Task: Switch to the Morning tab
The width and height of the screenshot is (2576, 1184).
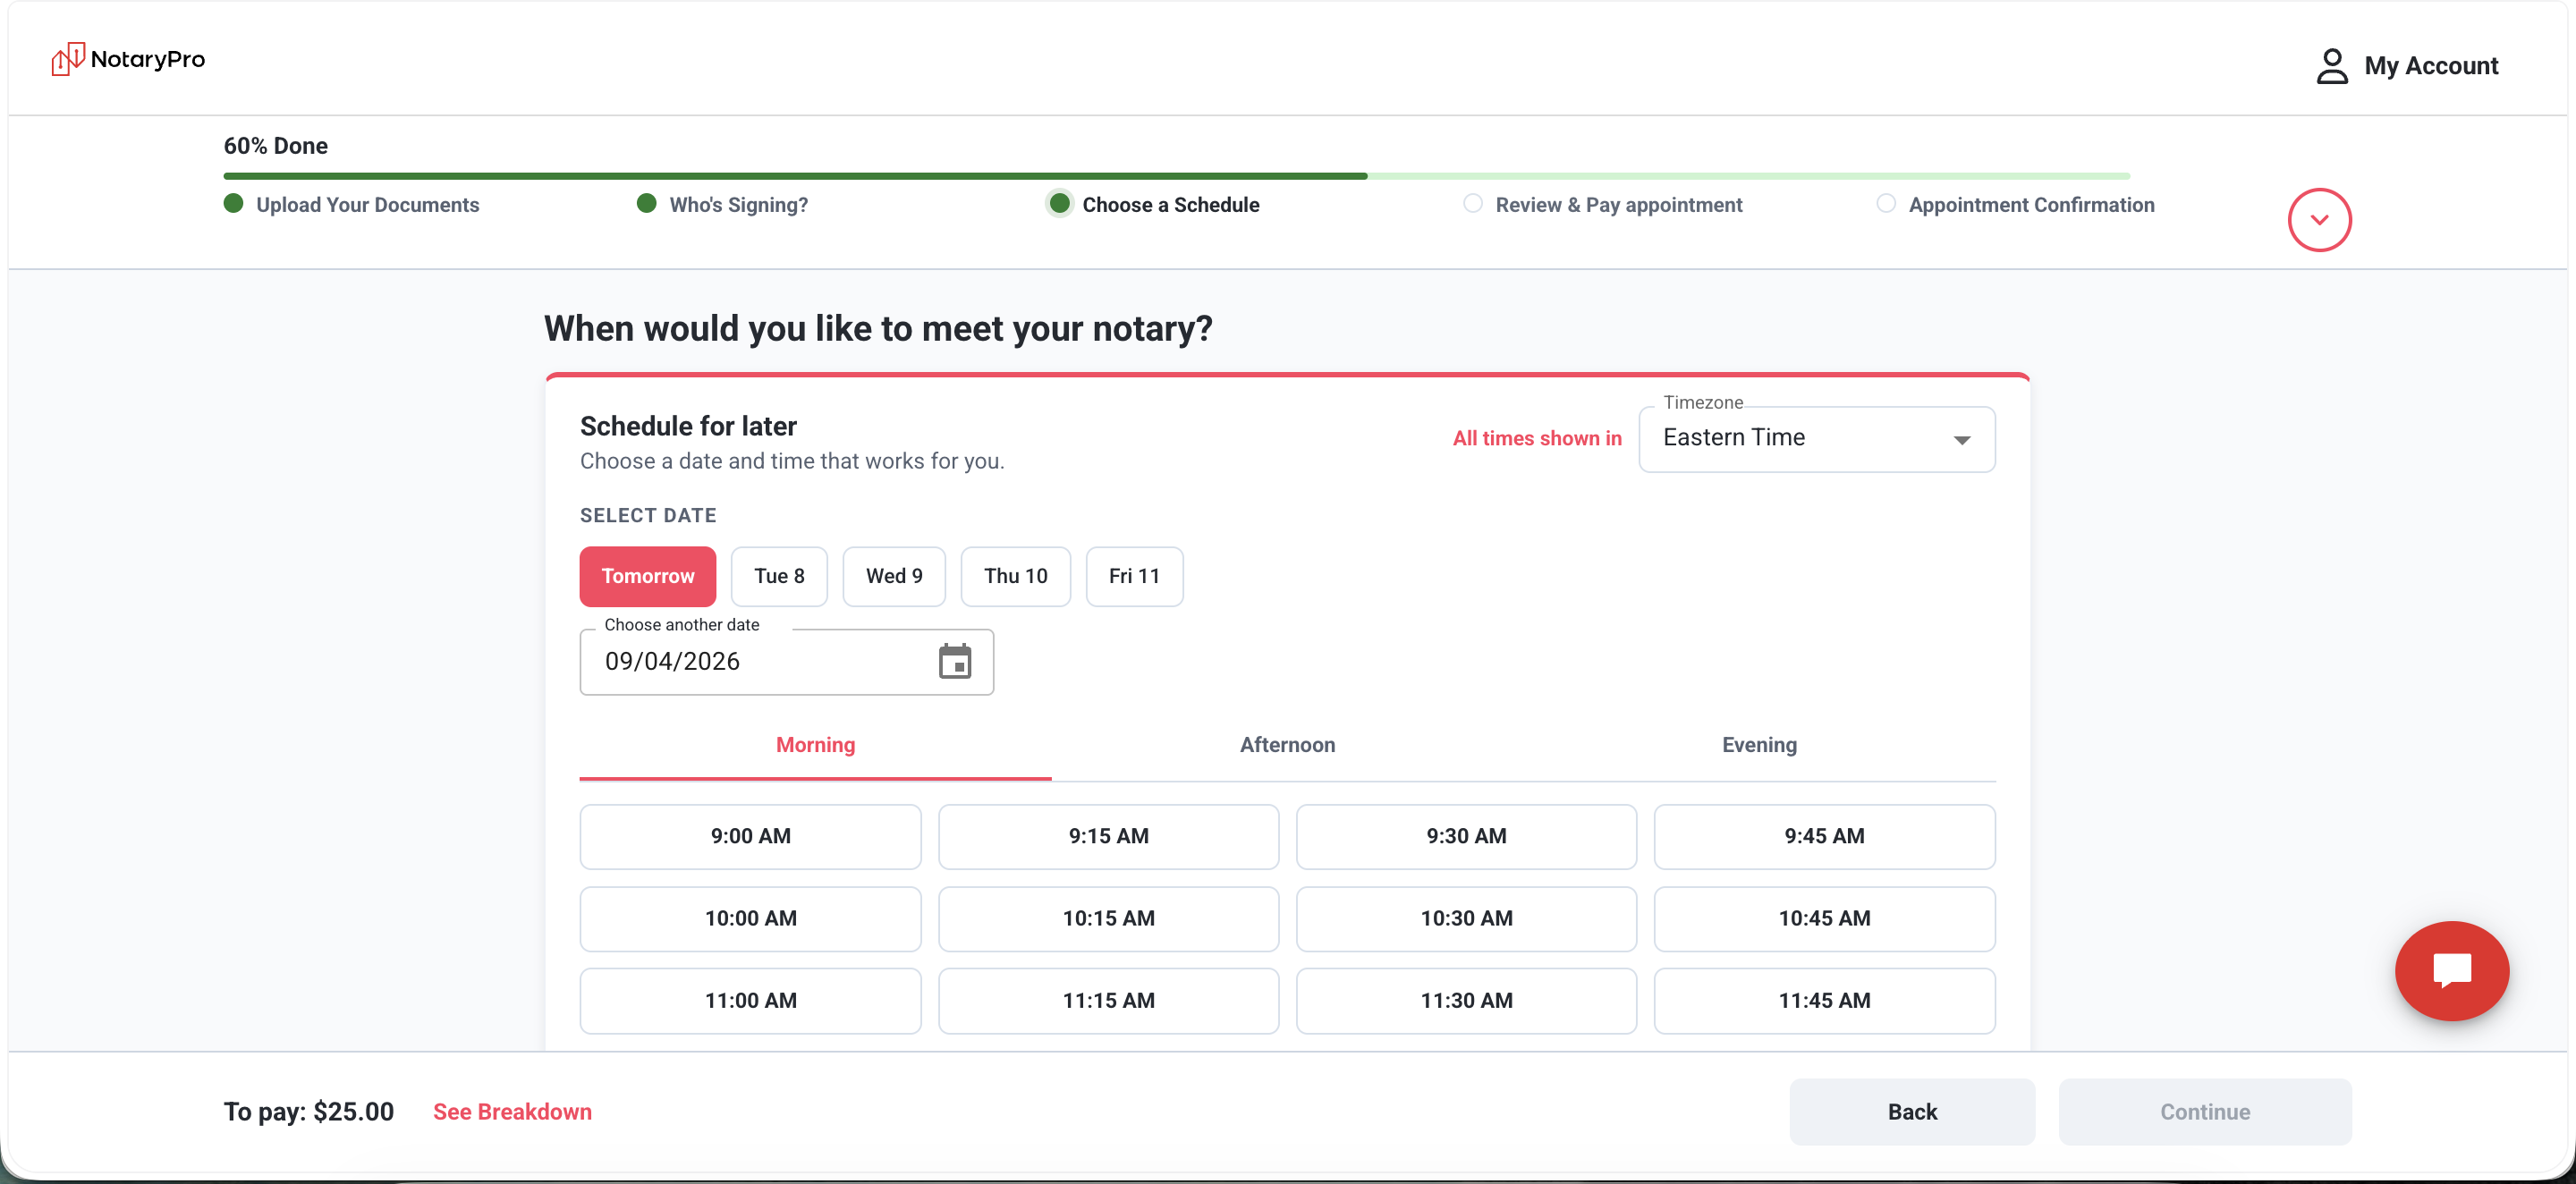Action: (815, 745)
